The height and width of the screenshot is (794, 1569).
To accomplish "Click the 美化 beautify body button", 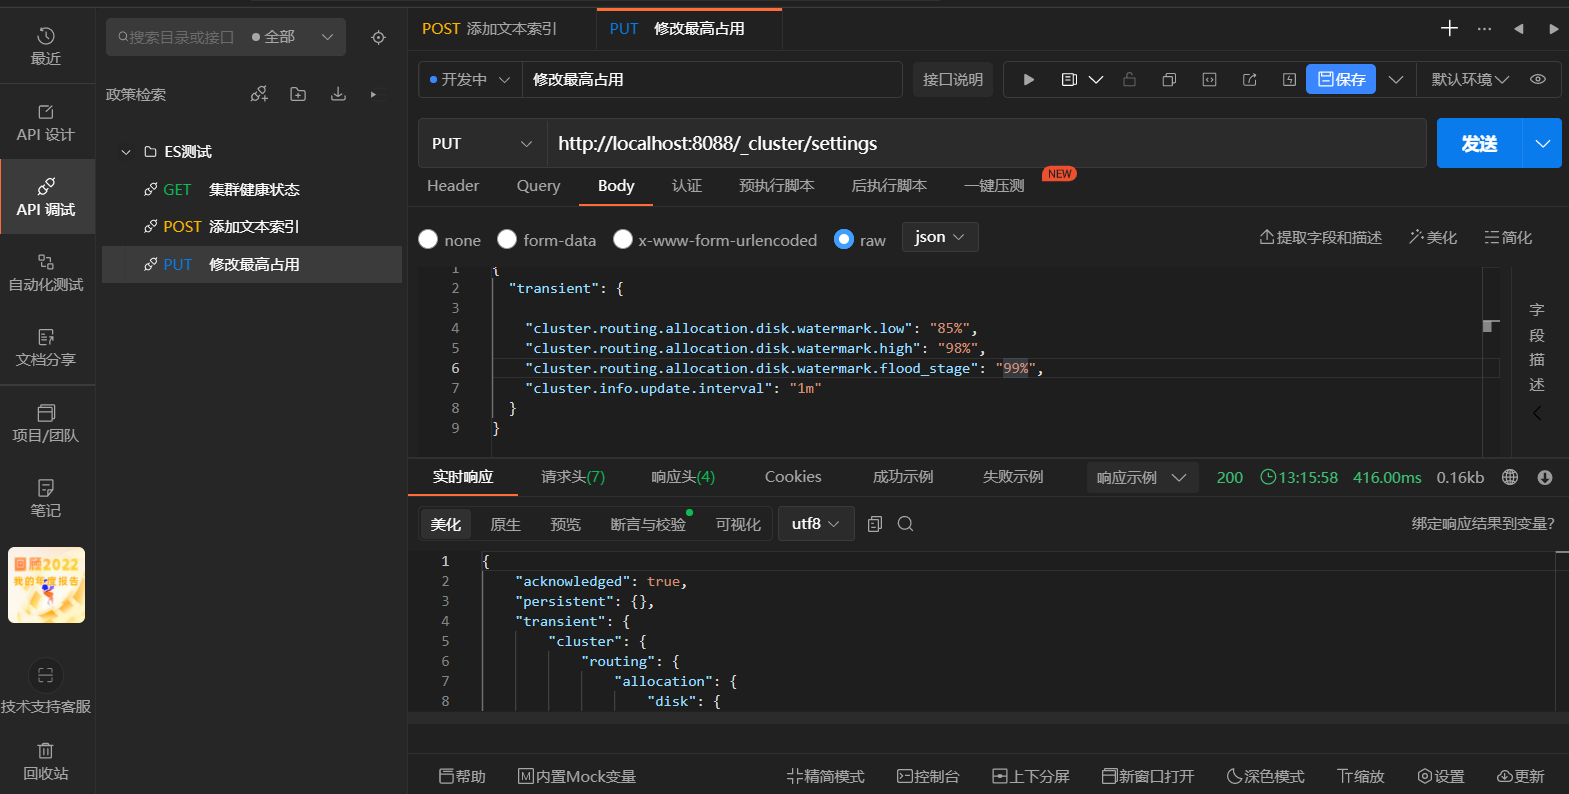I will 1433,237.
